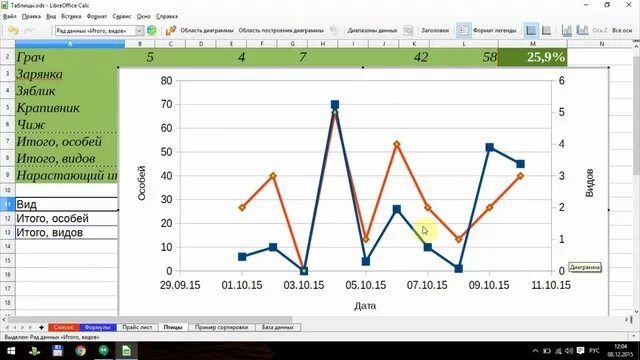This screenshot has height=360, width=640.
Task: Click the add sheet plus icon
Action: point(41,327)
